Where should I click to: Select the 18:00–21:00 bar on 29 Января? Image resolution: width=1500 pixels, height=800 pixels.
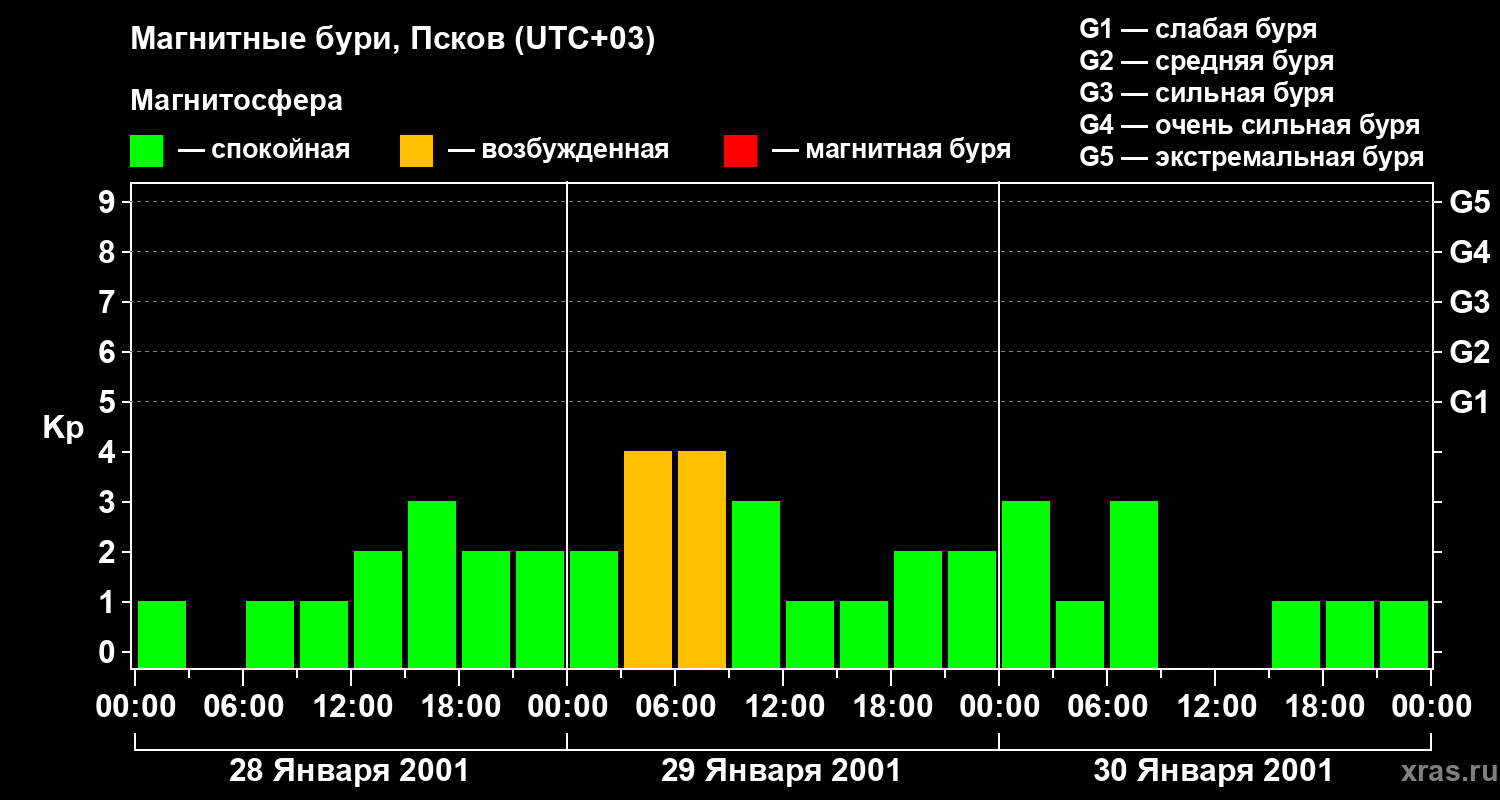point(918,609)
